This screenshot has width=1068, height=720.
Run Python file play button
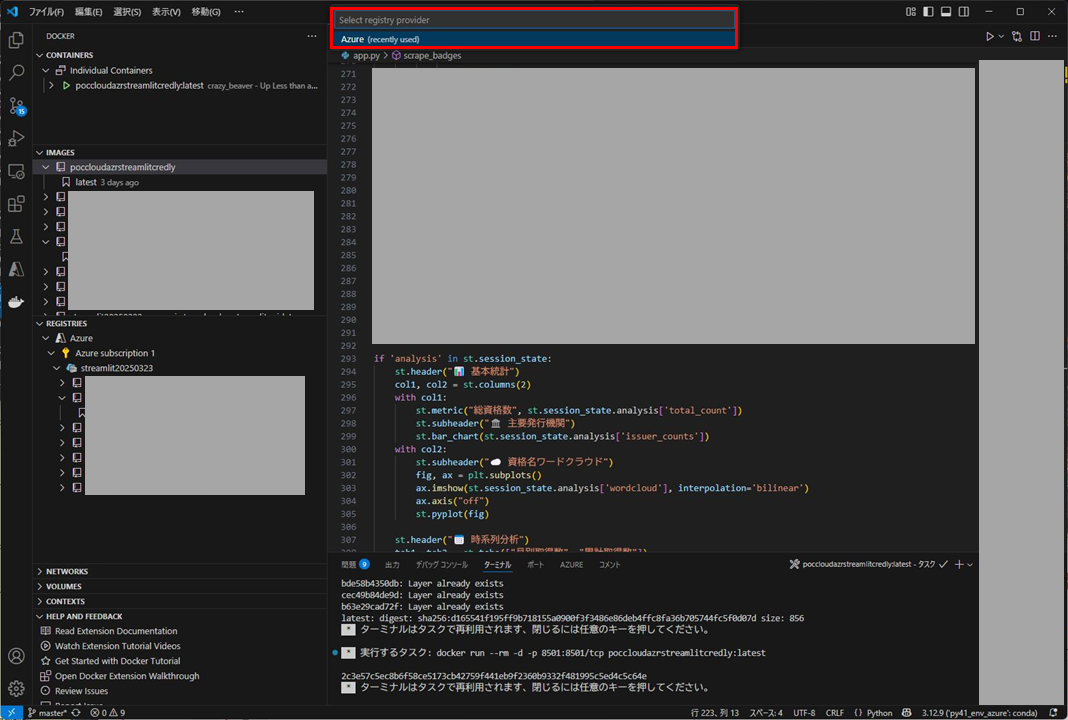tap(989, 36)
